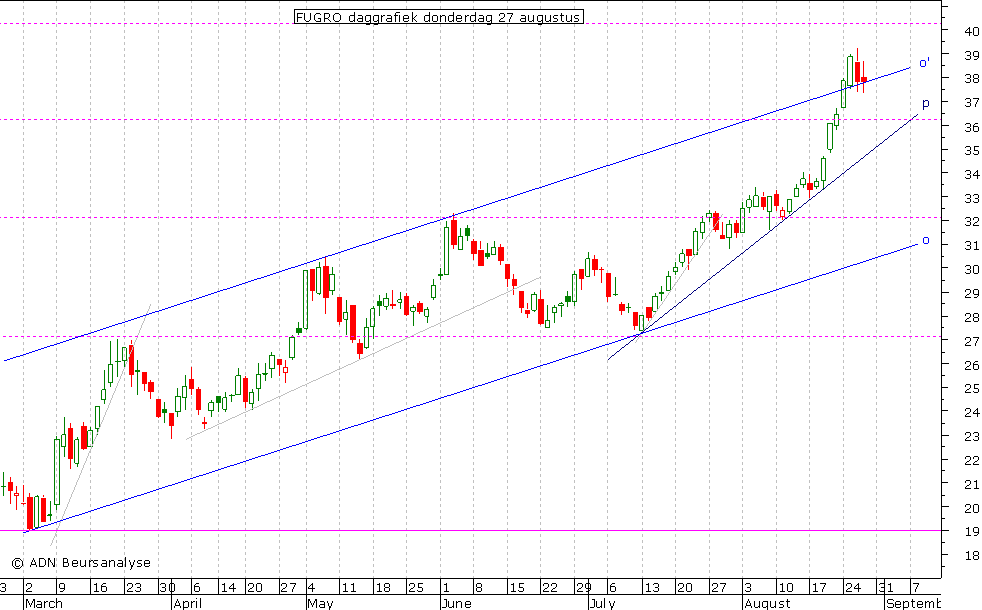982x610 pixels.
Task: Click date label 20 in July
Action: point(685,588)
